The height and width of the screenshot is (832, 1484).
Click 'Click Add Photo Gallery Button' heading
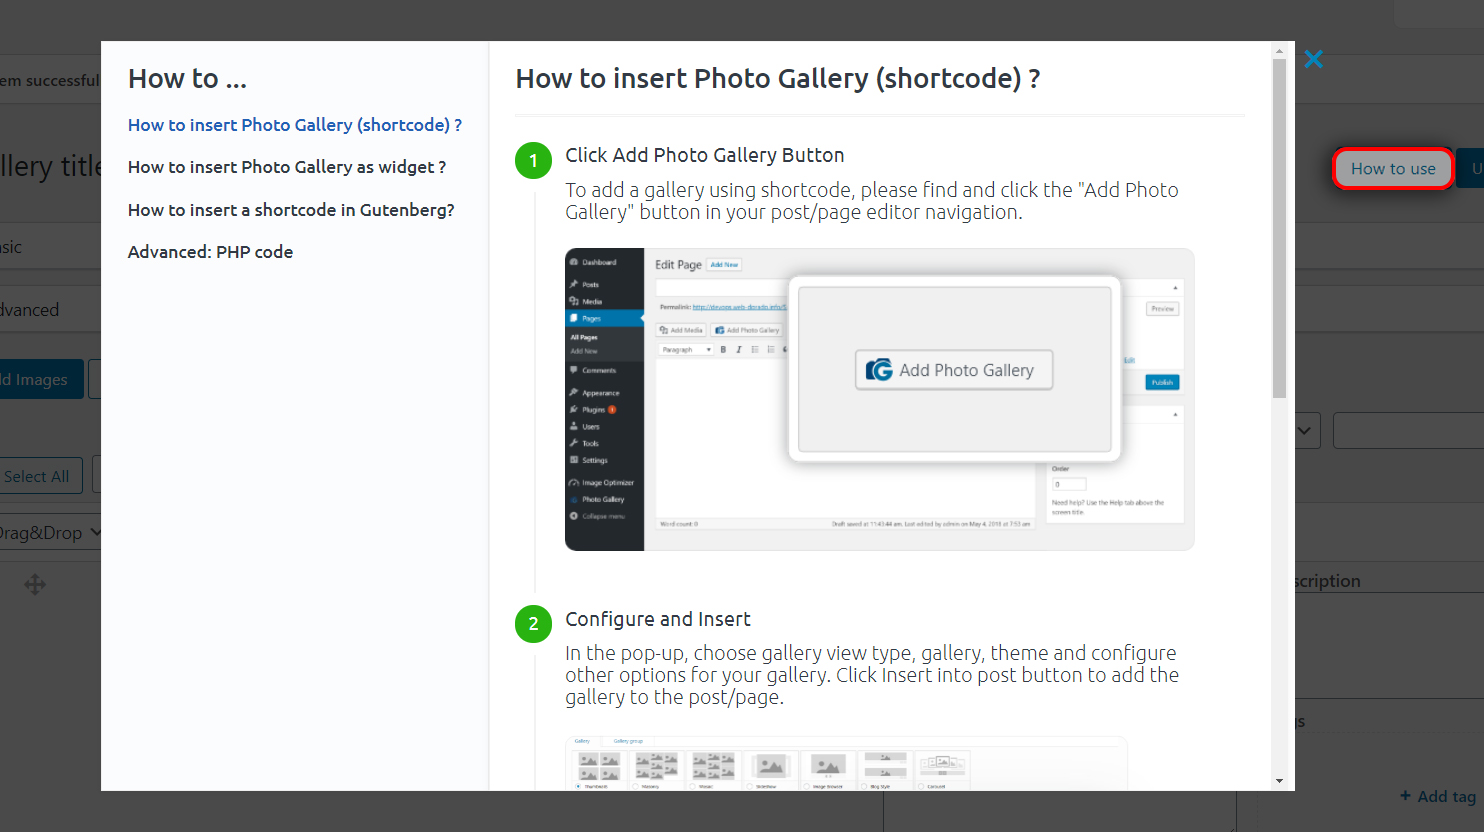click(705, 155)
